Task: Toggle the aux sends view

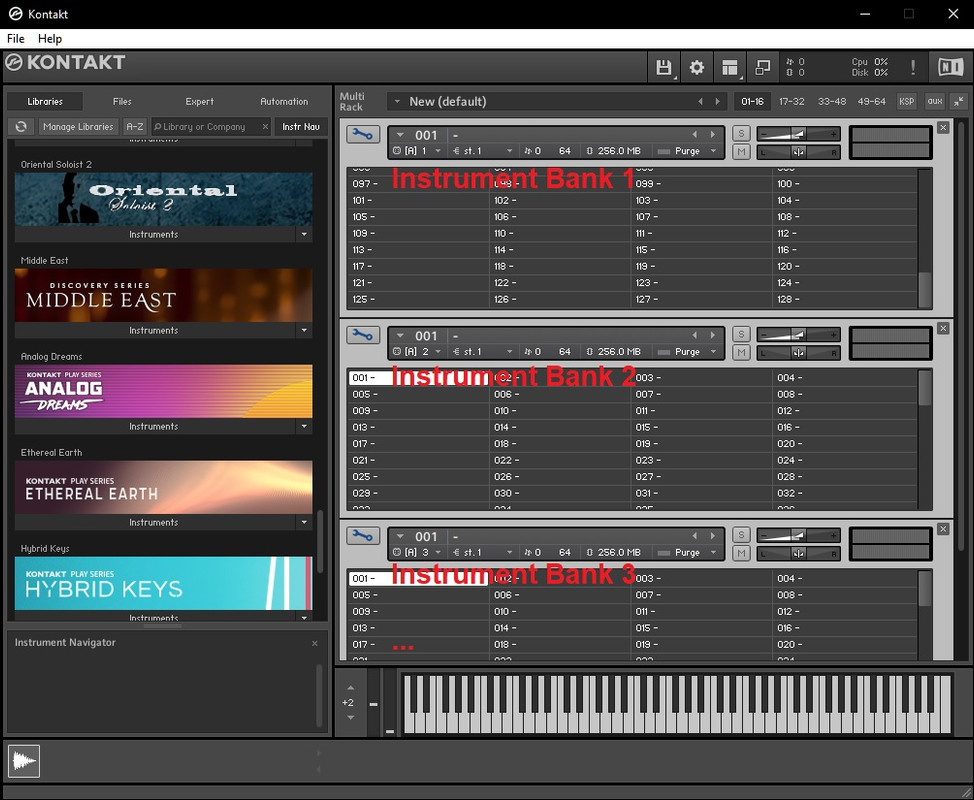Action: click(934, 101)
